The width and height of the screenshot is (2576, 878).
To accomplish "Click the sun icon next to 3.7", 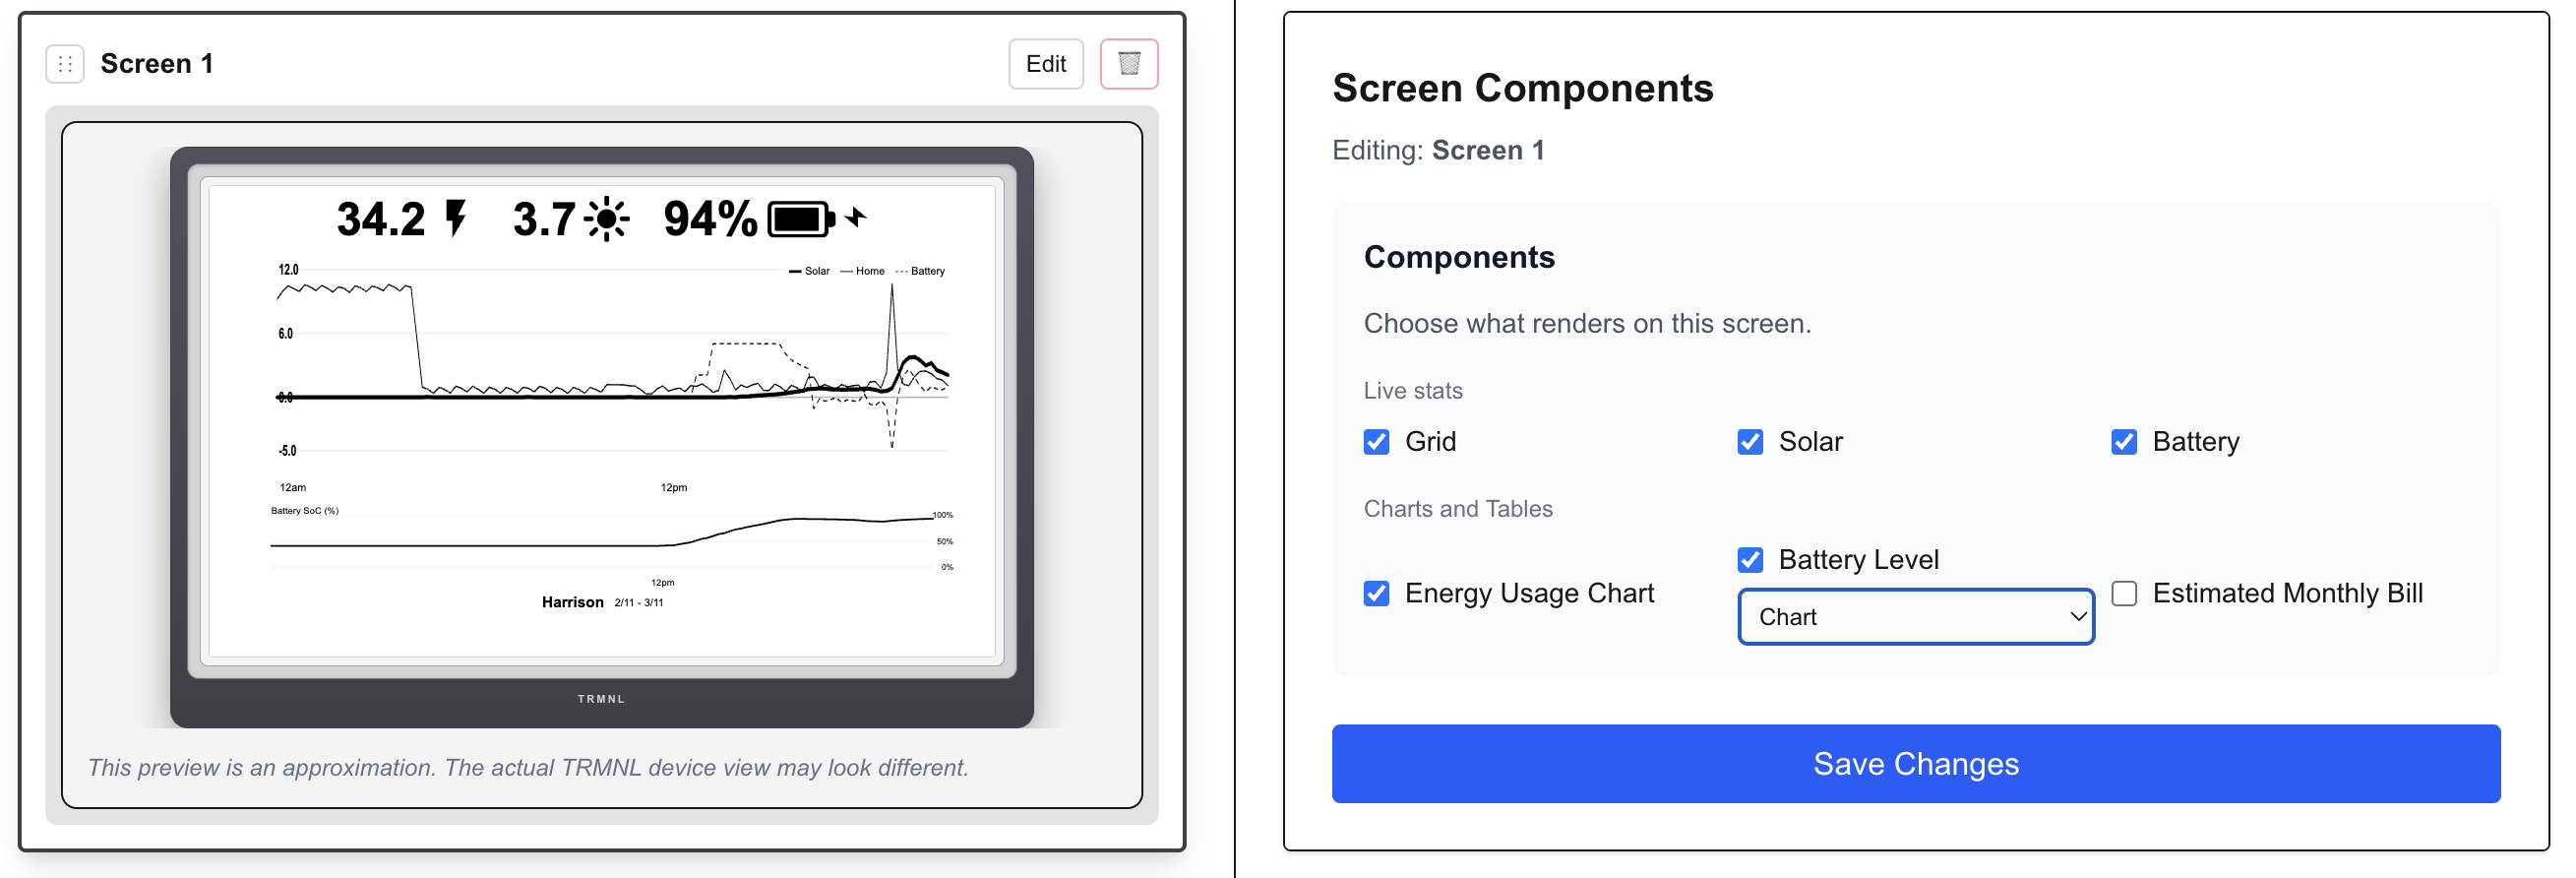I will coord(607,217).
